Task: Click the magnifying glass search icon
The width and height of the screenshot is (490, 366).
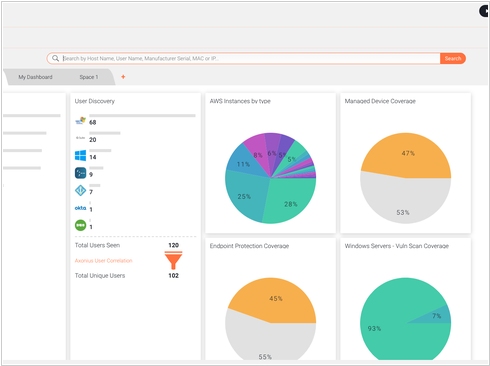Action: [55, 58]
